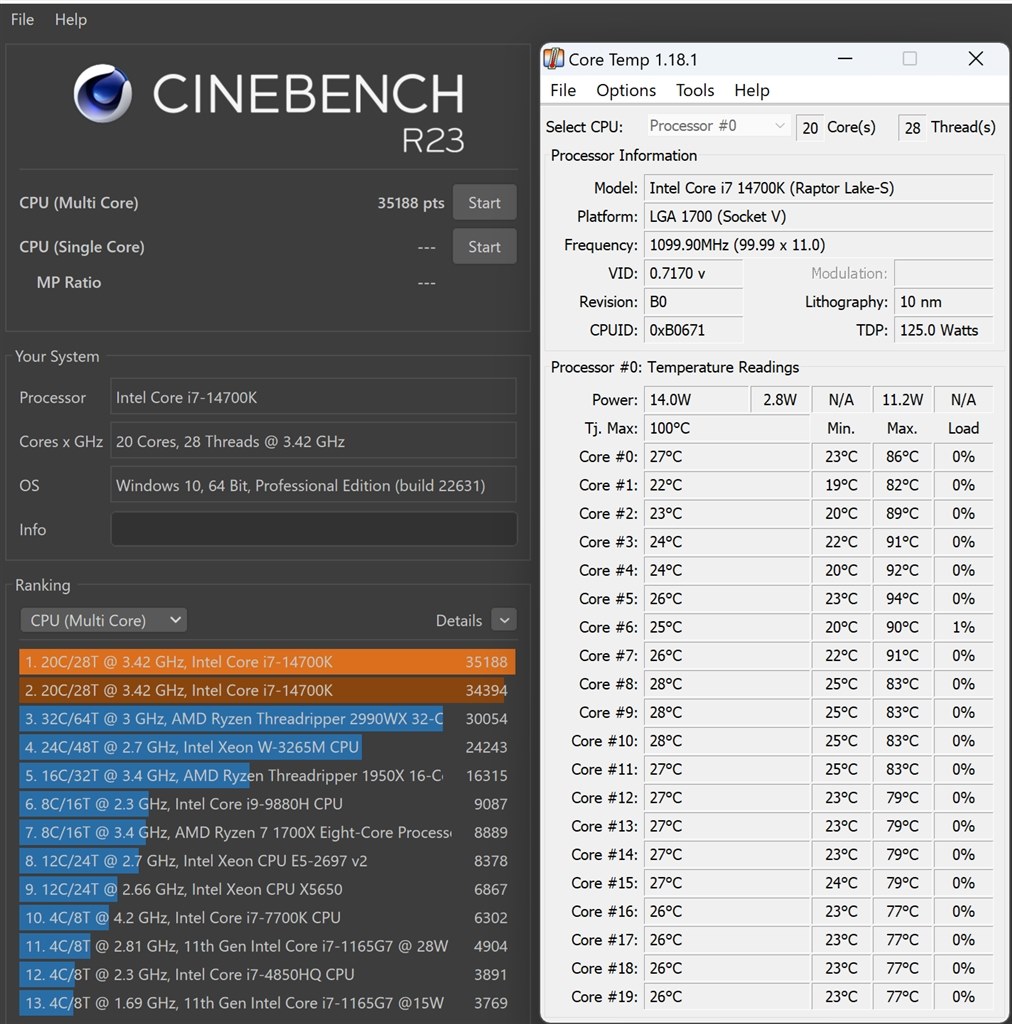Select the Threadripper 2990WX ranking row
Screen dimensions: 1012x1024
point(267,718)
